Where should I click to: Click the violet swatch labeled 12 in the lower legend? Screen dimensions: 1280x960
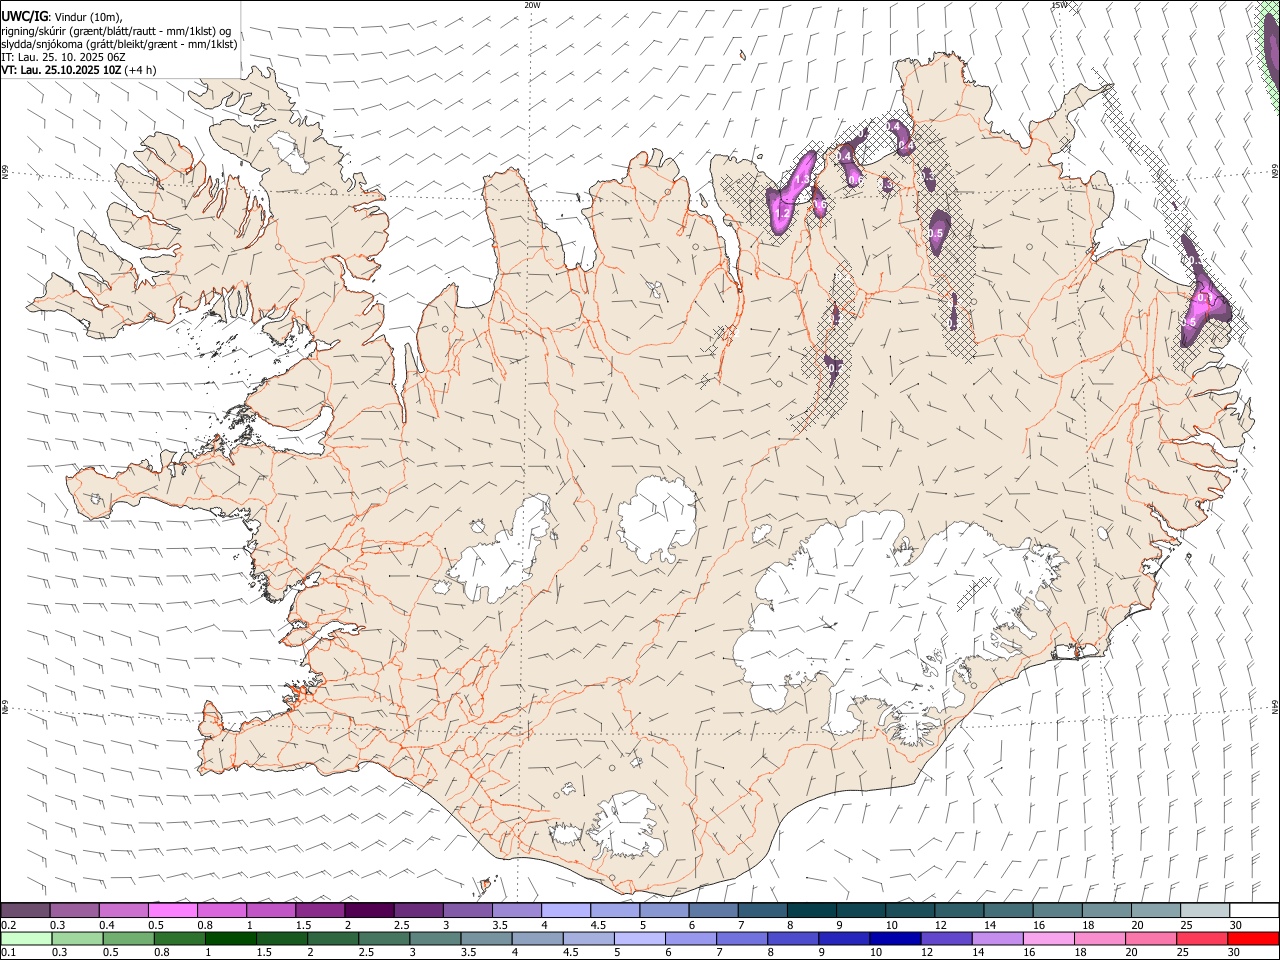946,938
